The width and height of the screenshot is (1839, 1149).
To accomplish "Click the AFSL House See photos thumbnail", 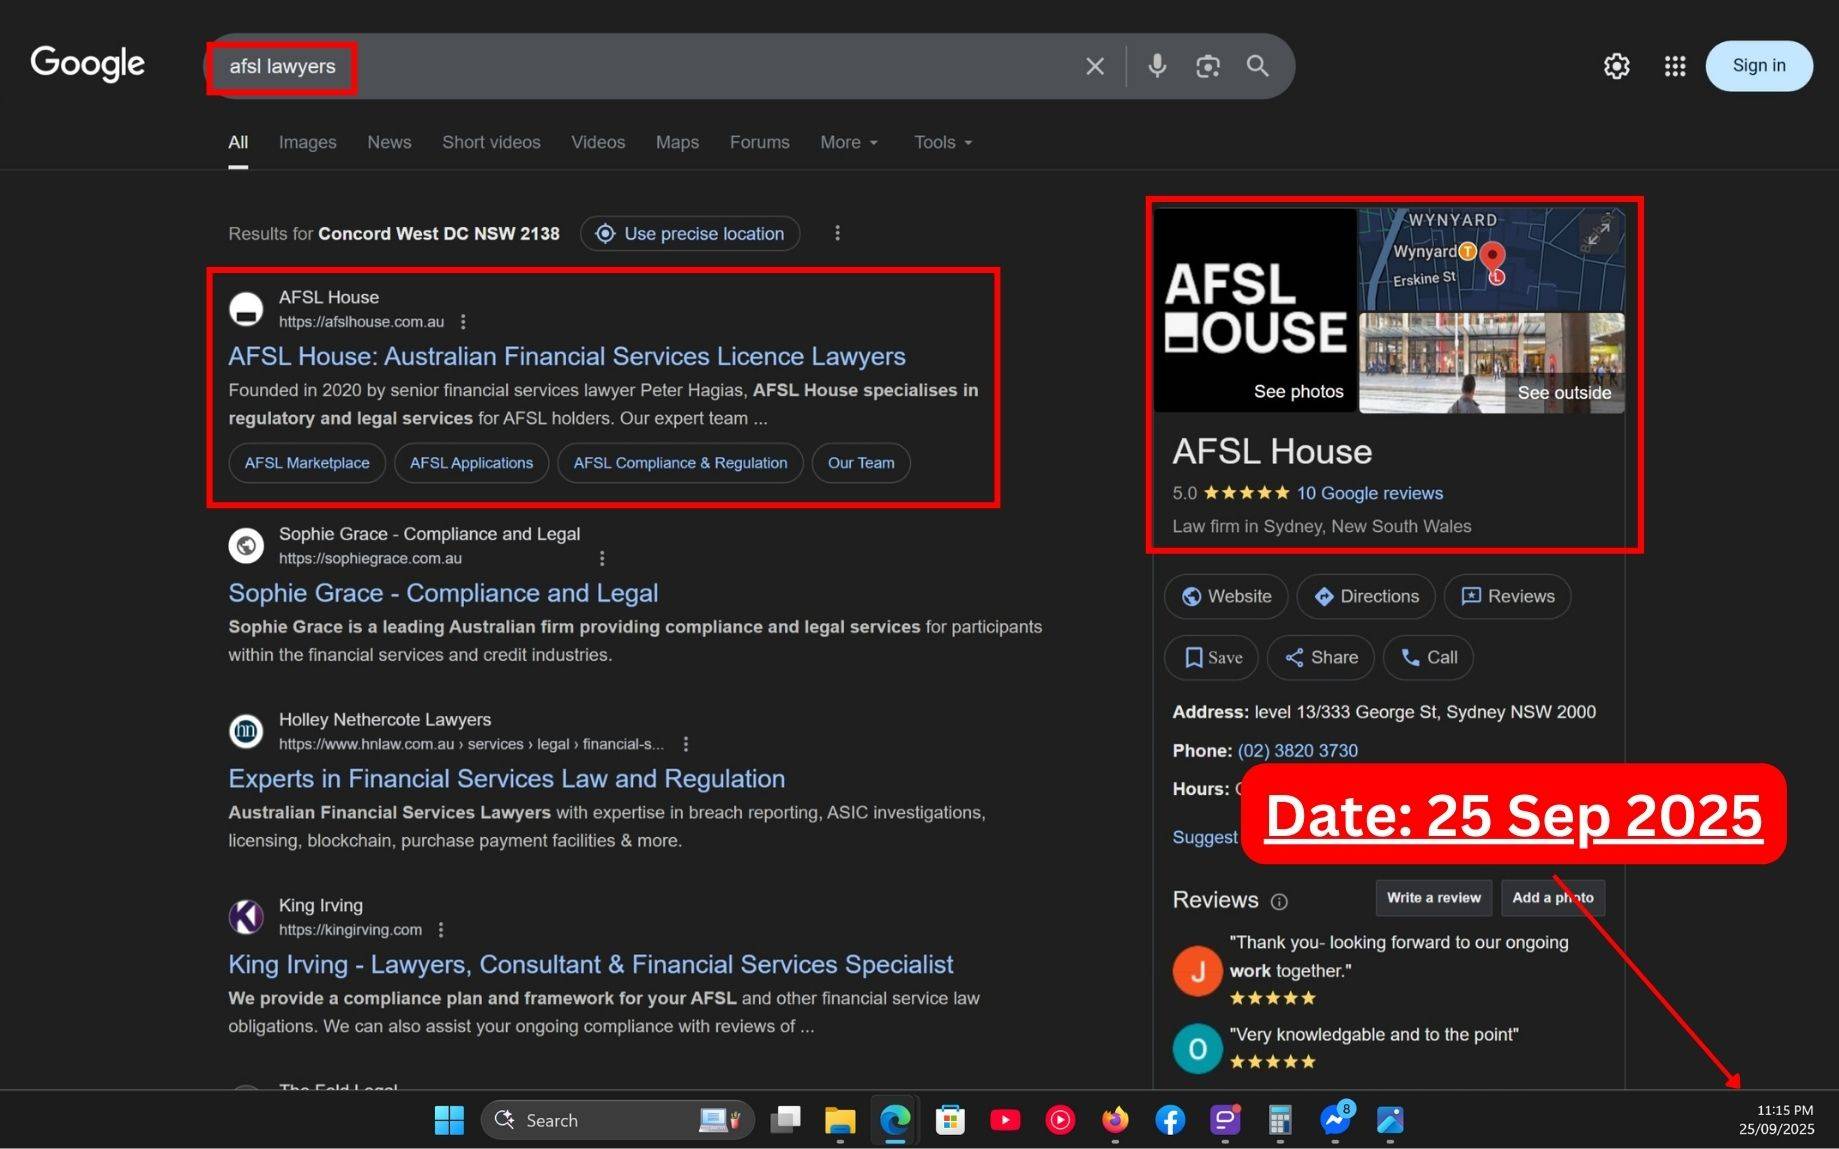I will pos(1256,310).
